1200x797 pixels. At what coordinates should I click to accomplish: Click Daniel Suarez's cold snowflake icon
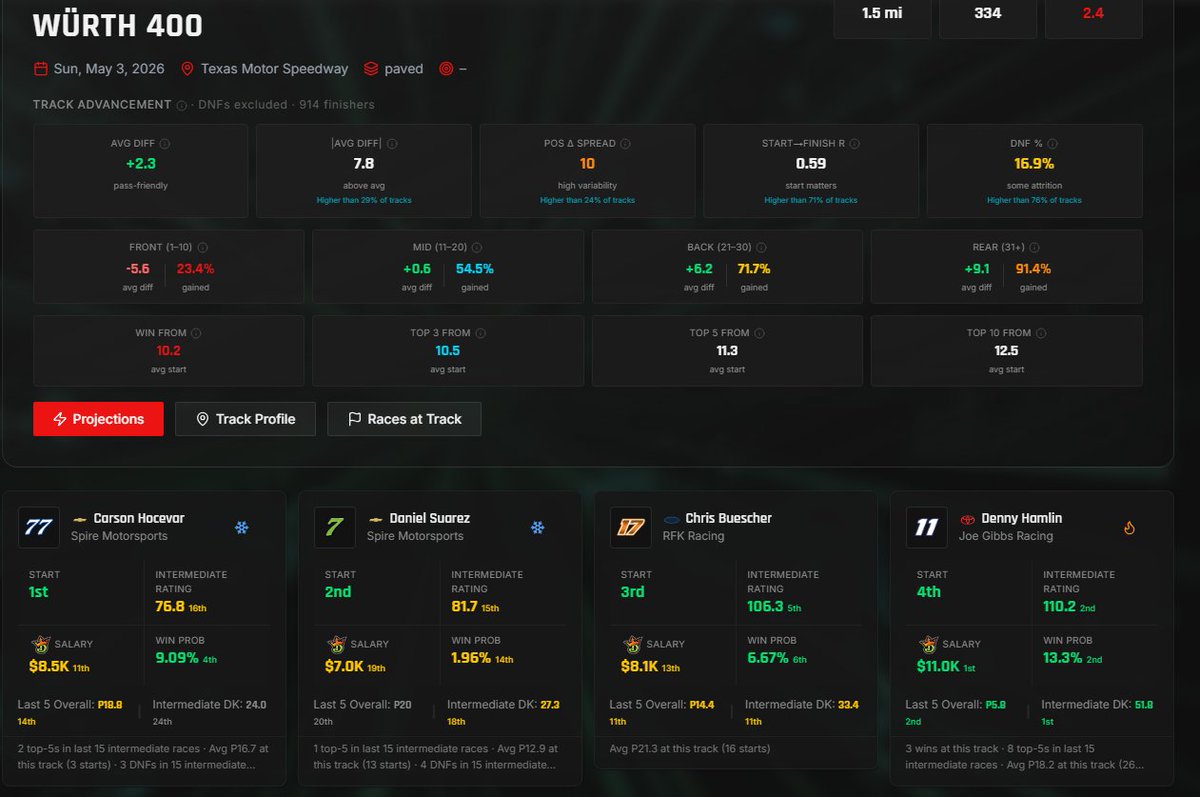tap(537, 527)
